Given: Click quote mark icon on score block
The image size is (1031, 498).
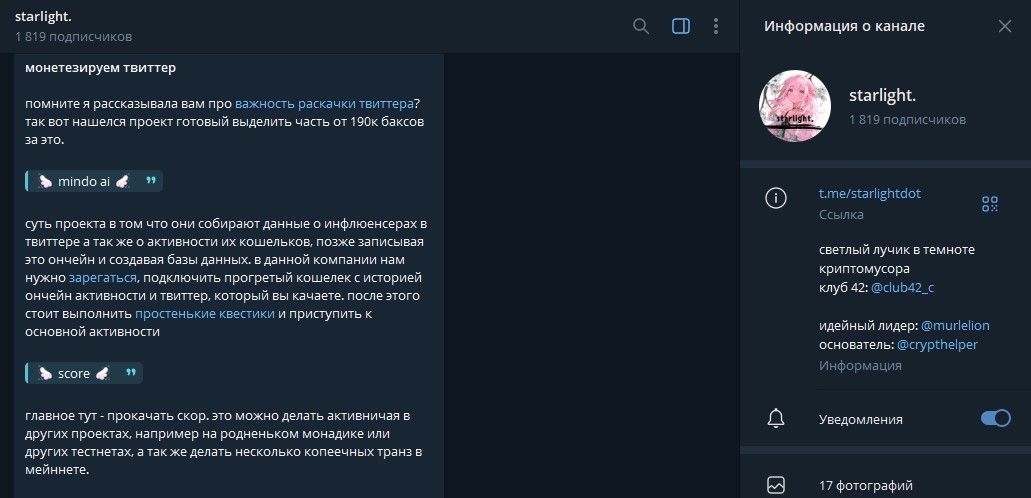Looking at the screenshot, I should tap(131, 372).
